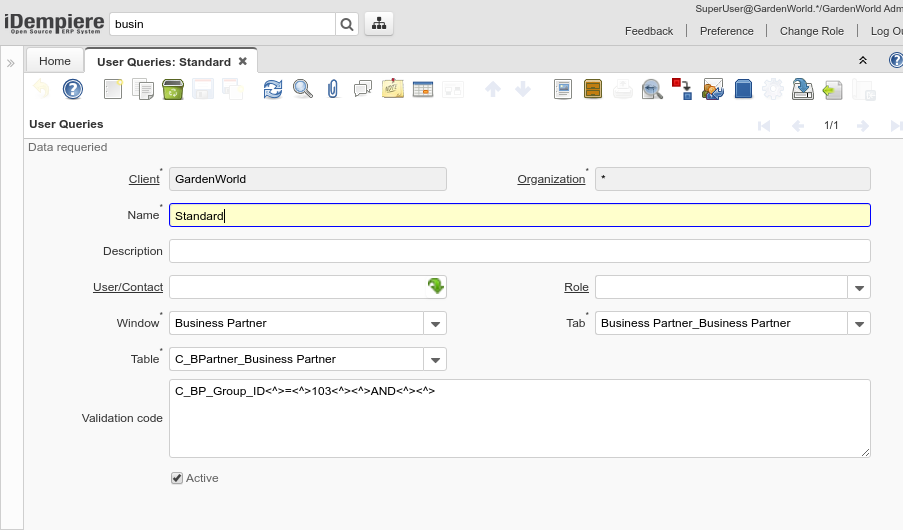Expand the Window dropdown
The width and height of the screenshot is (903, 530).
tap(435, 323)
